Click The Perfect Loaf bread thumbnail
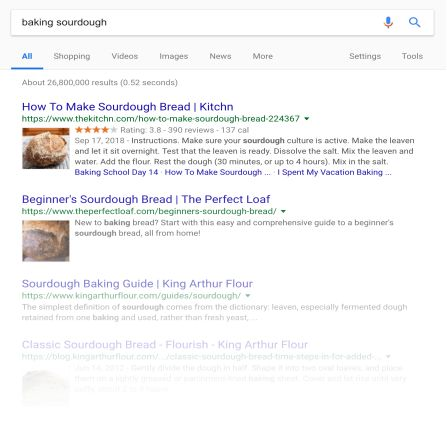This screenshot has width=447, height=426. tap(46, 241)
